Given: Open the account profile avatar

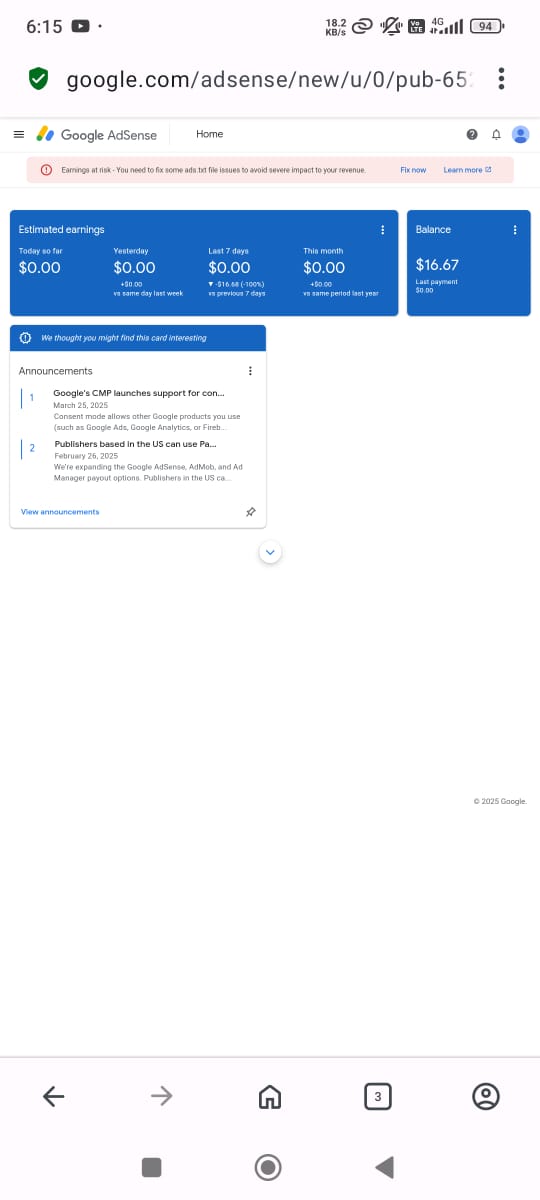Looking at the screenshot, I should 520,134.
